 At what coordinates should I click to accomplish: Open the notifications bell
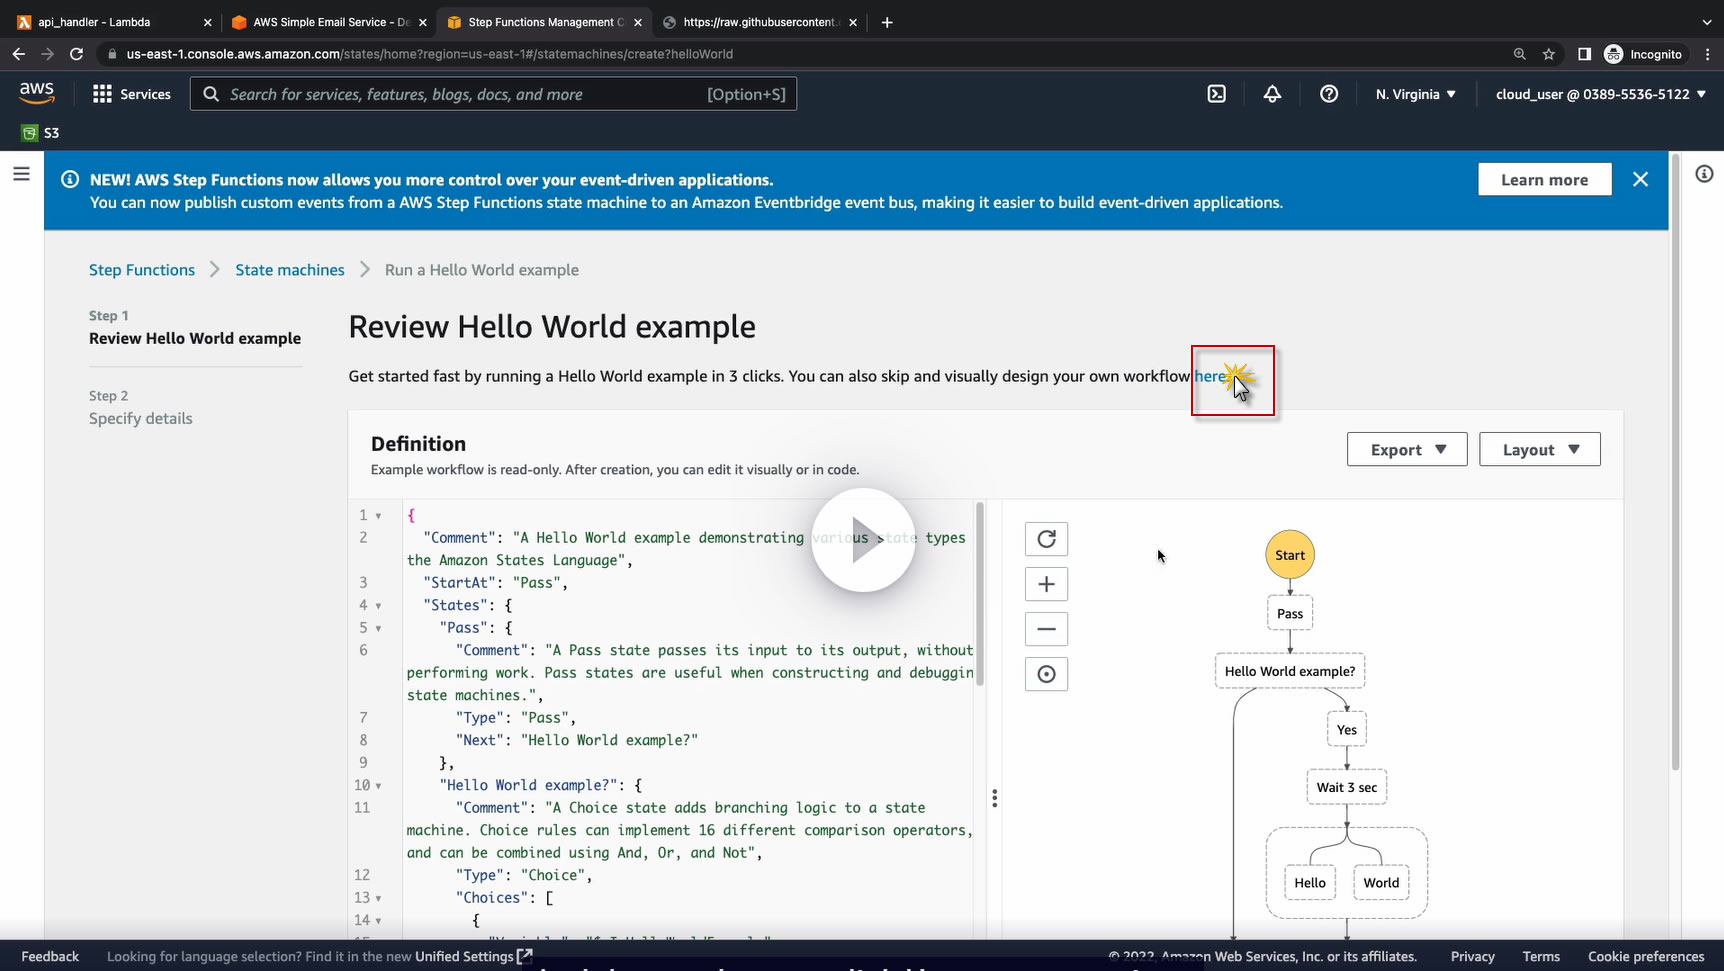coord(1272,94)
